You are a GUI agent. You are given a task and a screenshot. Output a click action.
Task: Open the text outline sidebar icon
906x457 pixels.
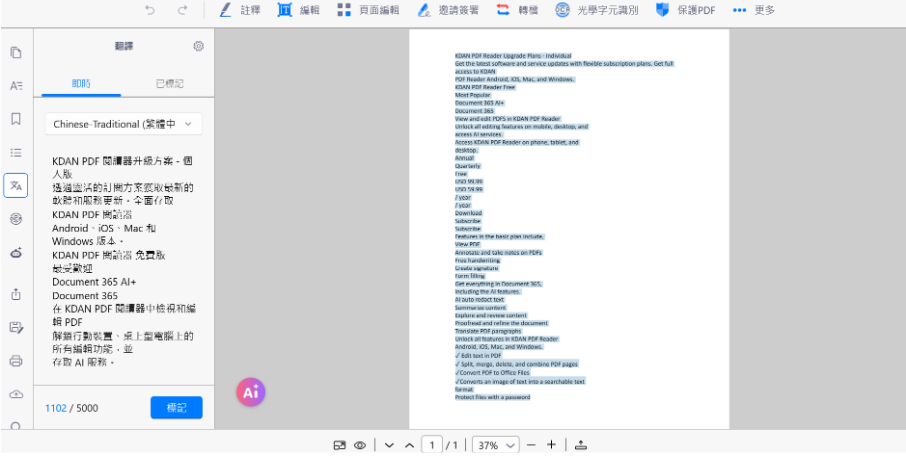16,86
